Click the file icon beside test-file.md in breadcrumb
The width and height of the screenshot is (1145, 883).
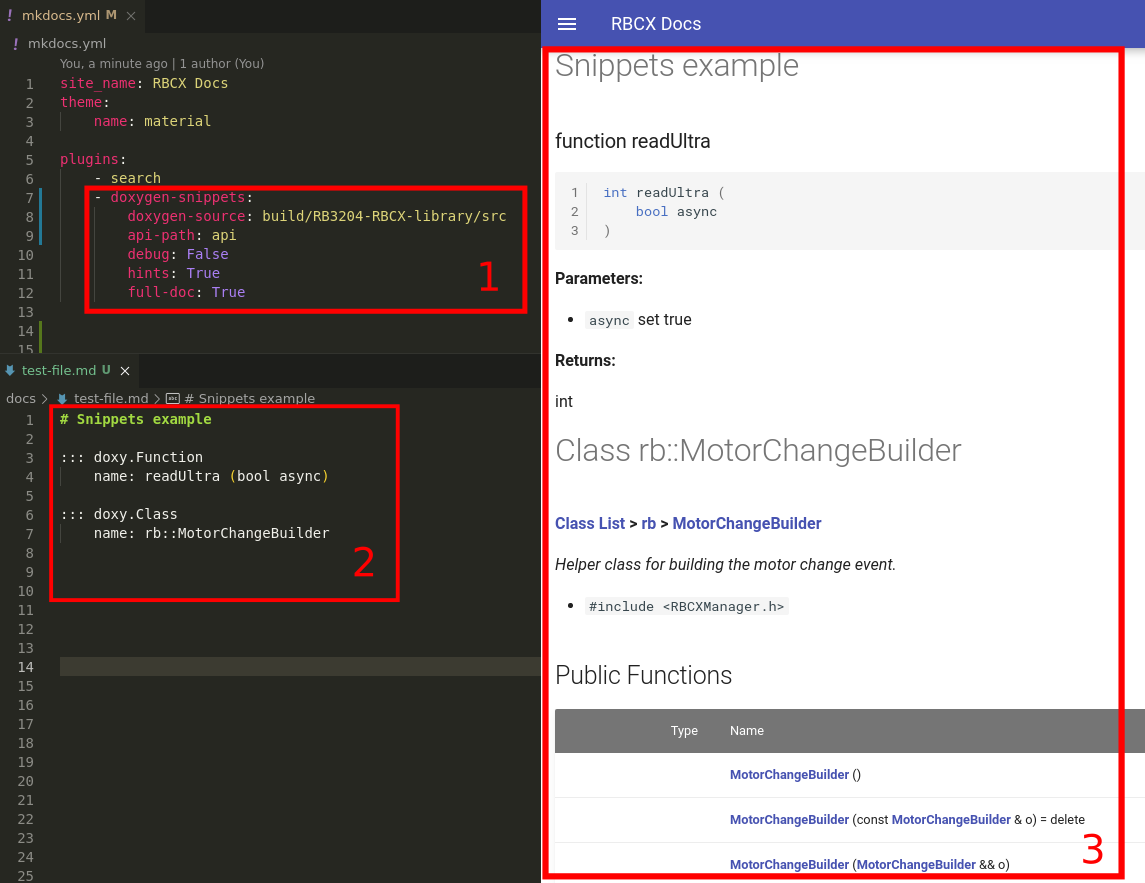[x=62, y=398]
